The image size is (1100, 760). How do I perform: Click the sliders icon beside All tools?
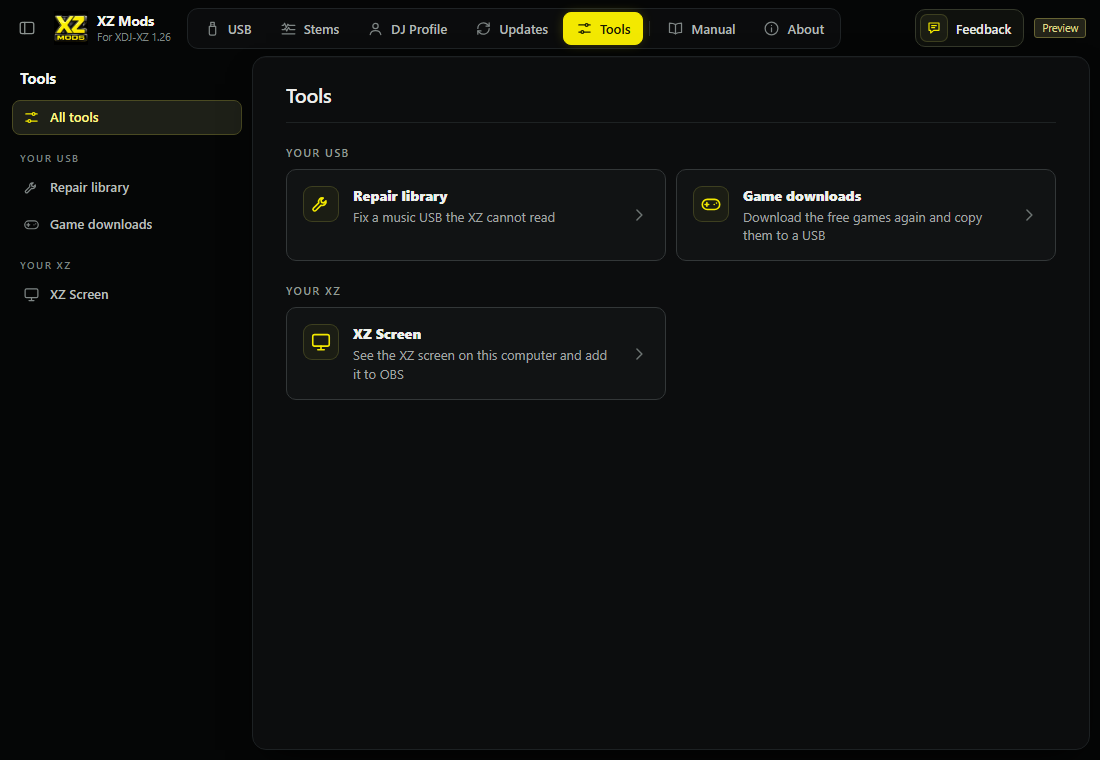[32, 117]
